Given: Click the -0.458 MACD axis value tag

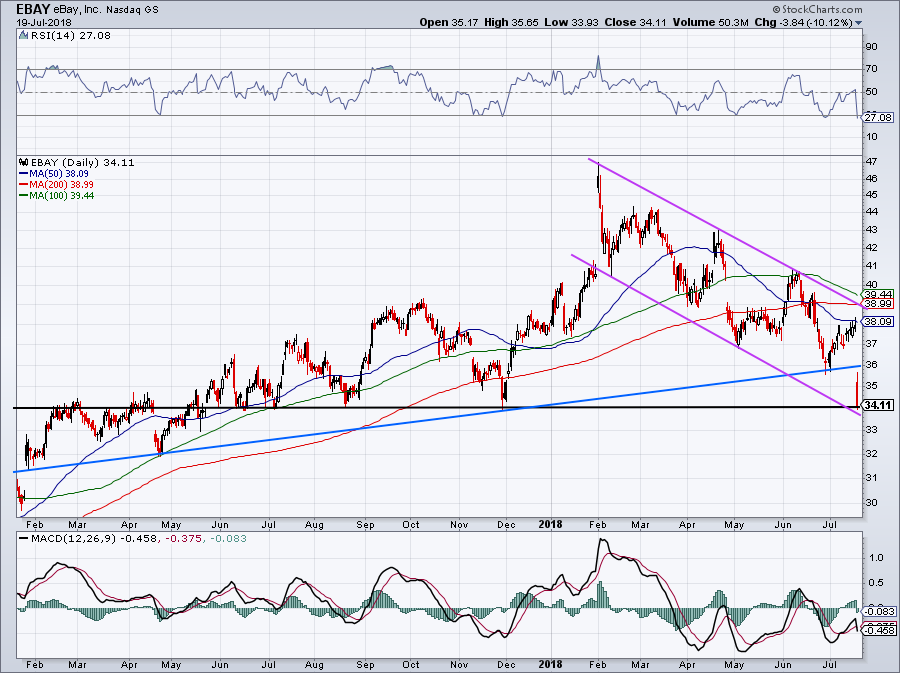Looking at the screenshot, I should click(x=881, y=631).
